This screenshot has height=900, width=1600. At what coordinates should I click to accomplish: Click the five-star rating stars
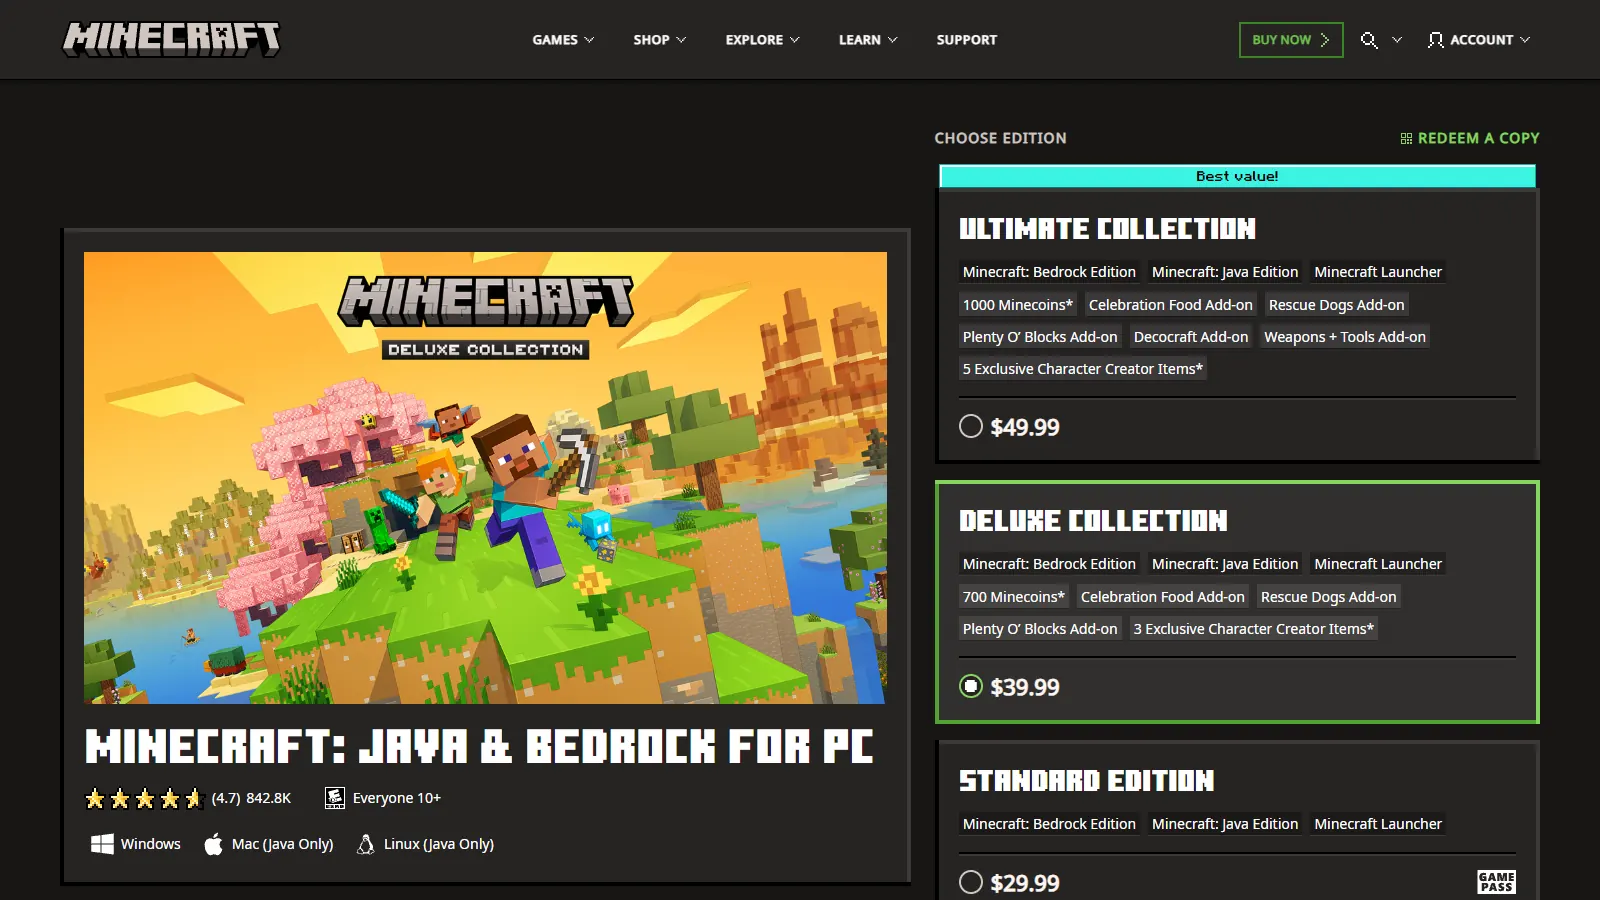pyautogui.click(x=145, y=798)
